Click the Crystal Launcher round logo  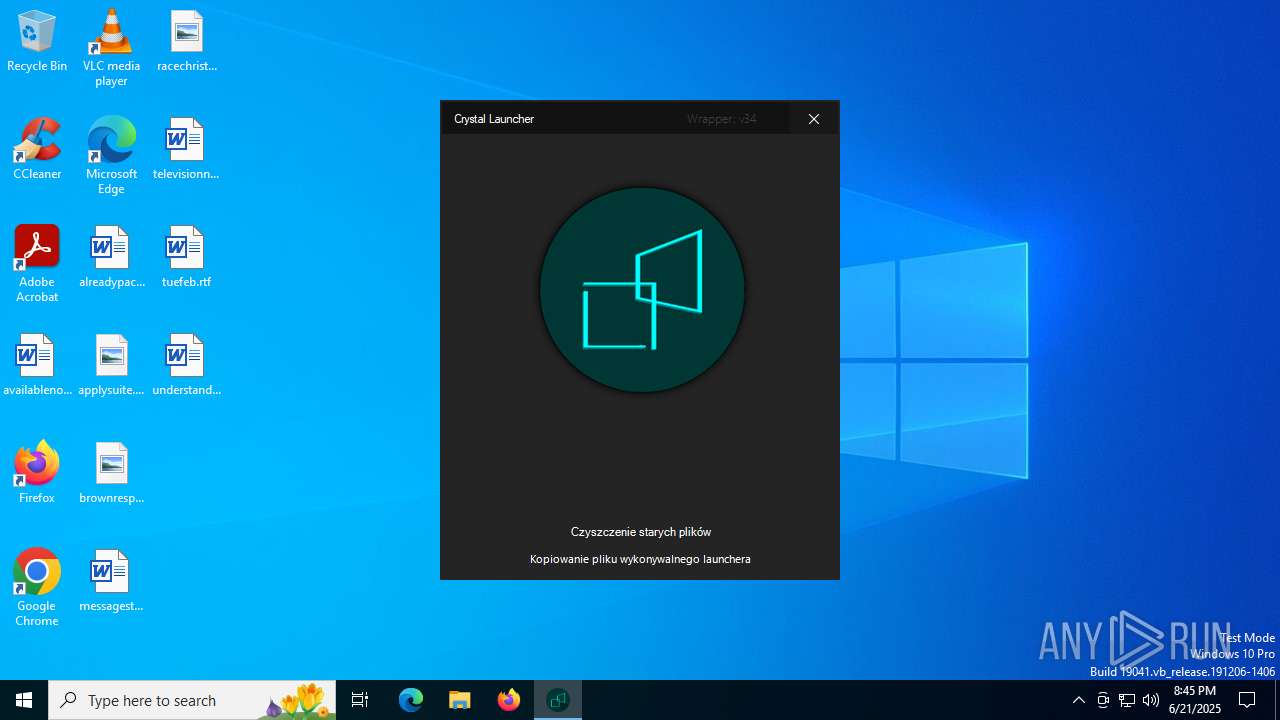point(642,290)
